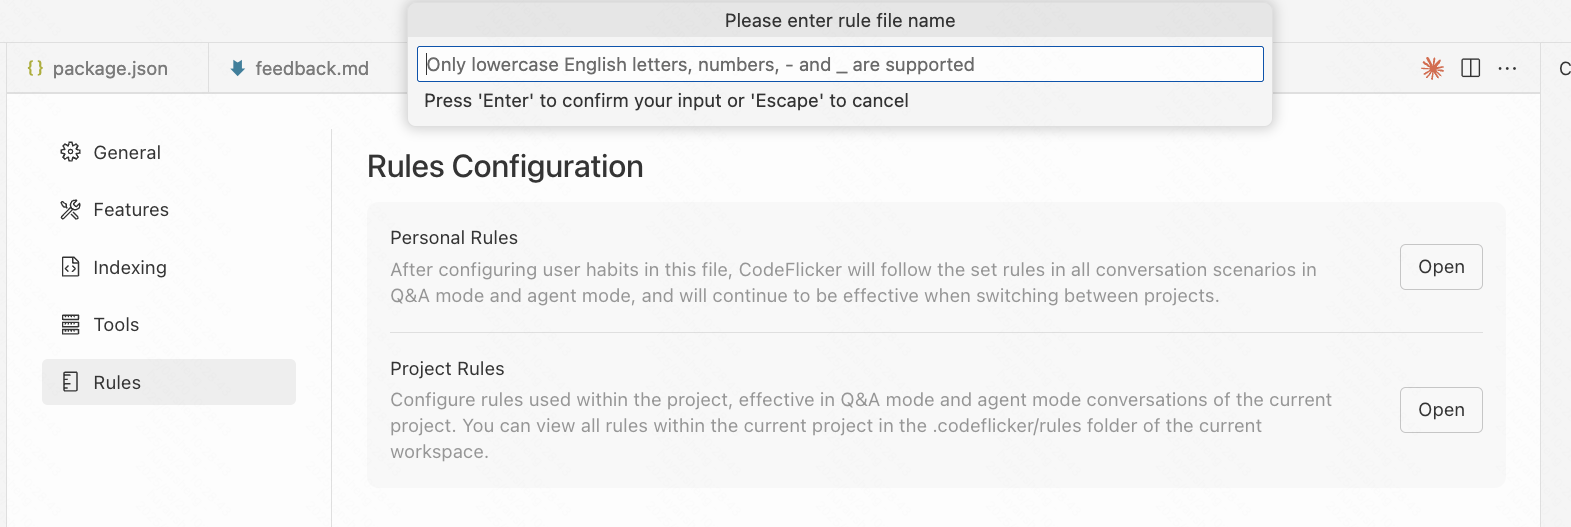The image size is (1571, 527).
Task: Click the 'Press Enter to confirm' hint text
Action: click(666, 101)
